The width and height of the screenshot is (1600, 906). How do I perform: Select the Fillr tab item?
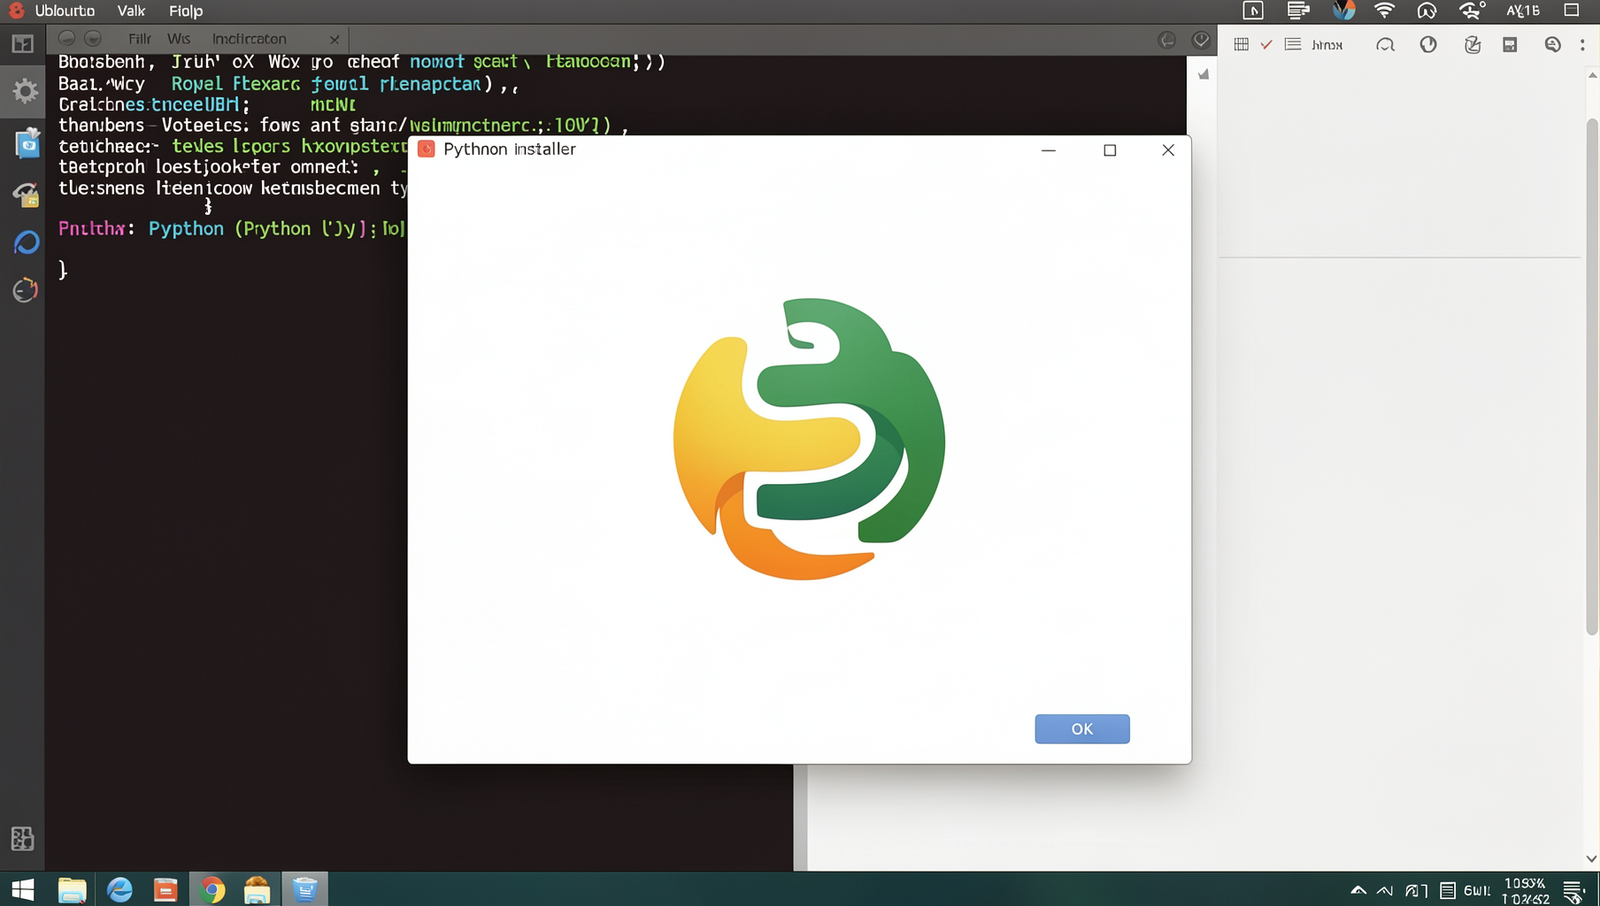(x=140, y=39)
